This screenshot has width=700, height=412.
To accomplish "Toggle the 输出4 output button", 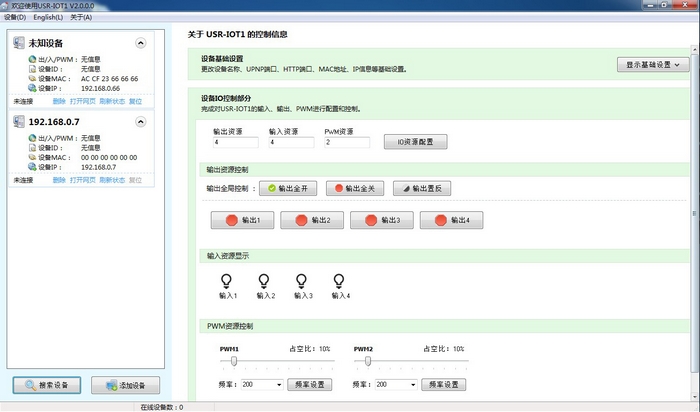I will tap(451, 220).
